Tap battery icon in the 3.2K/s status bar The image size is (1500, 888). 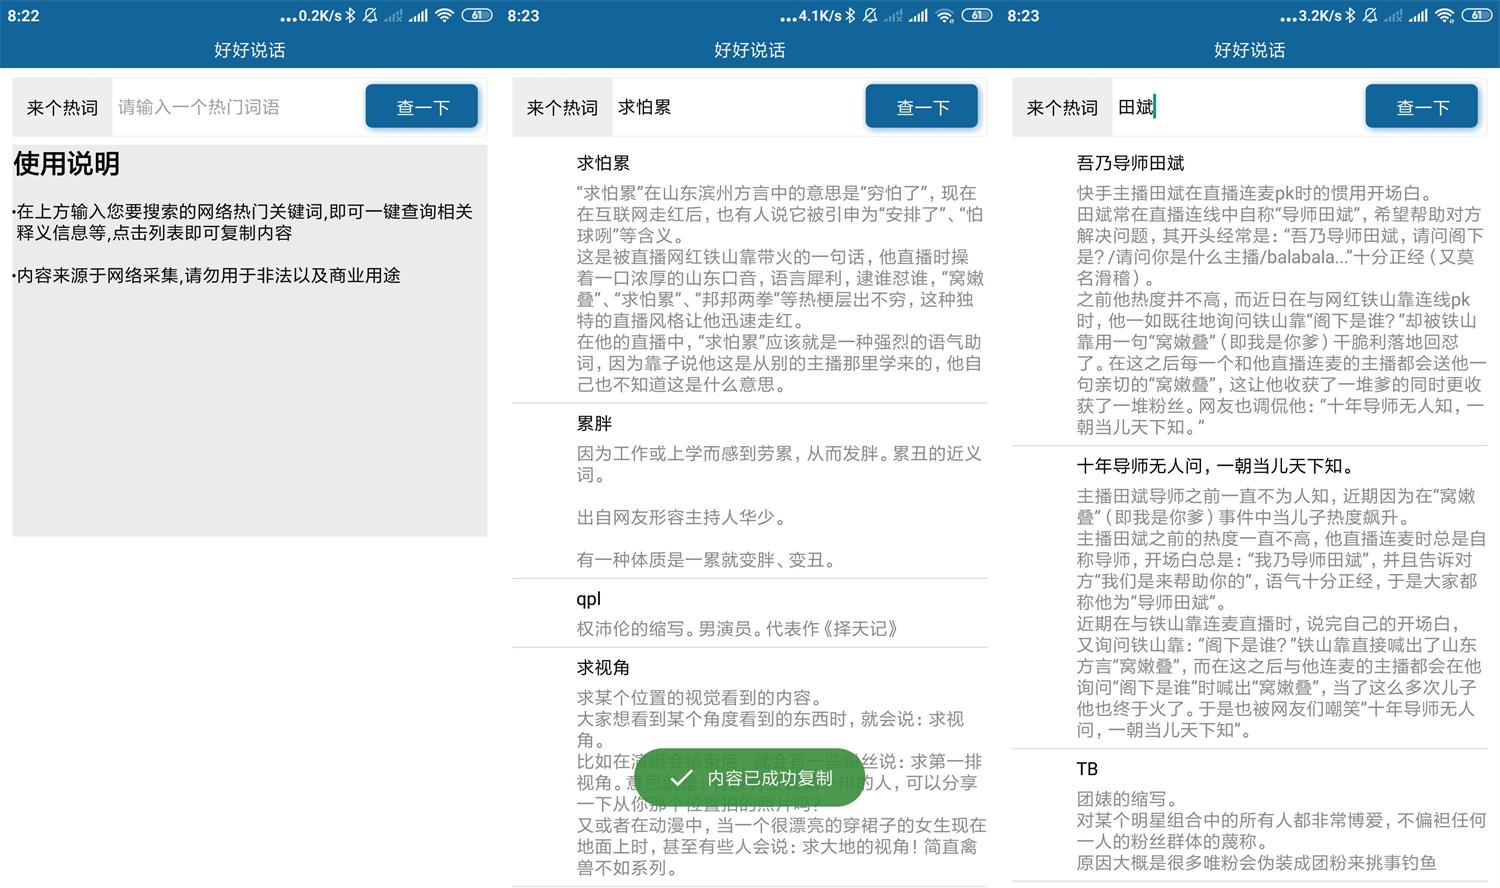(x=1476, y=15)
